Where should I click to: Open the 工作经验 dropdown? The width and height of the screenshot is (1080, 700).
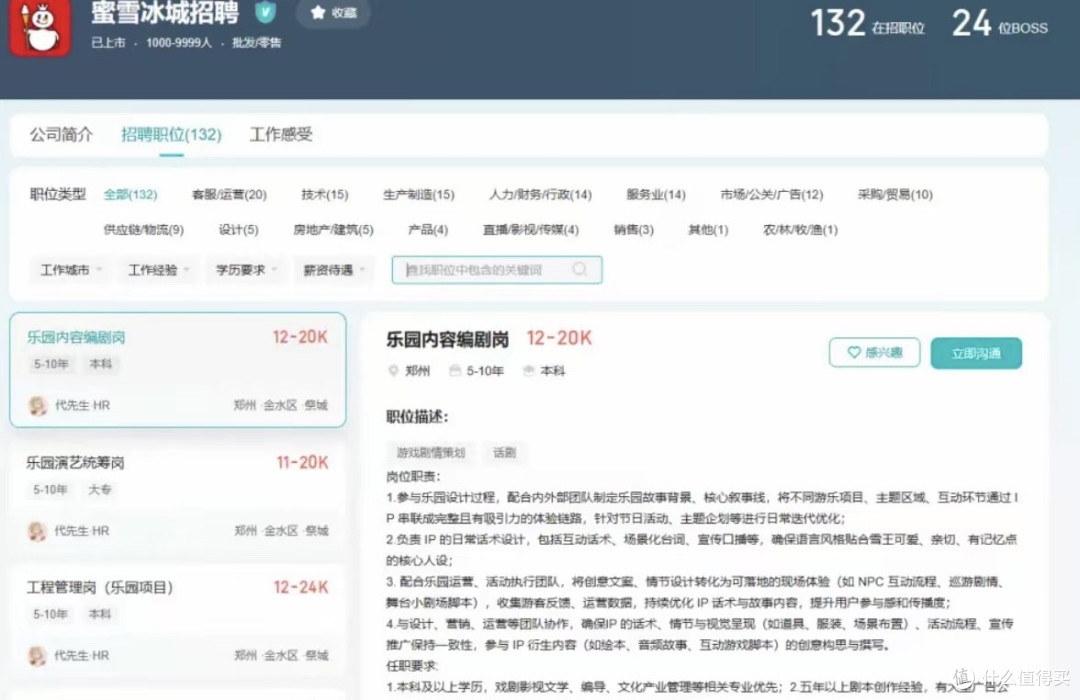pyautogui.click(x=158, y=270)
